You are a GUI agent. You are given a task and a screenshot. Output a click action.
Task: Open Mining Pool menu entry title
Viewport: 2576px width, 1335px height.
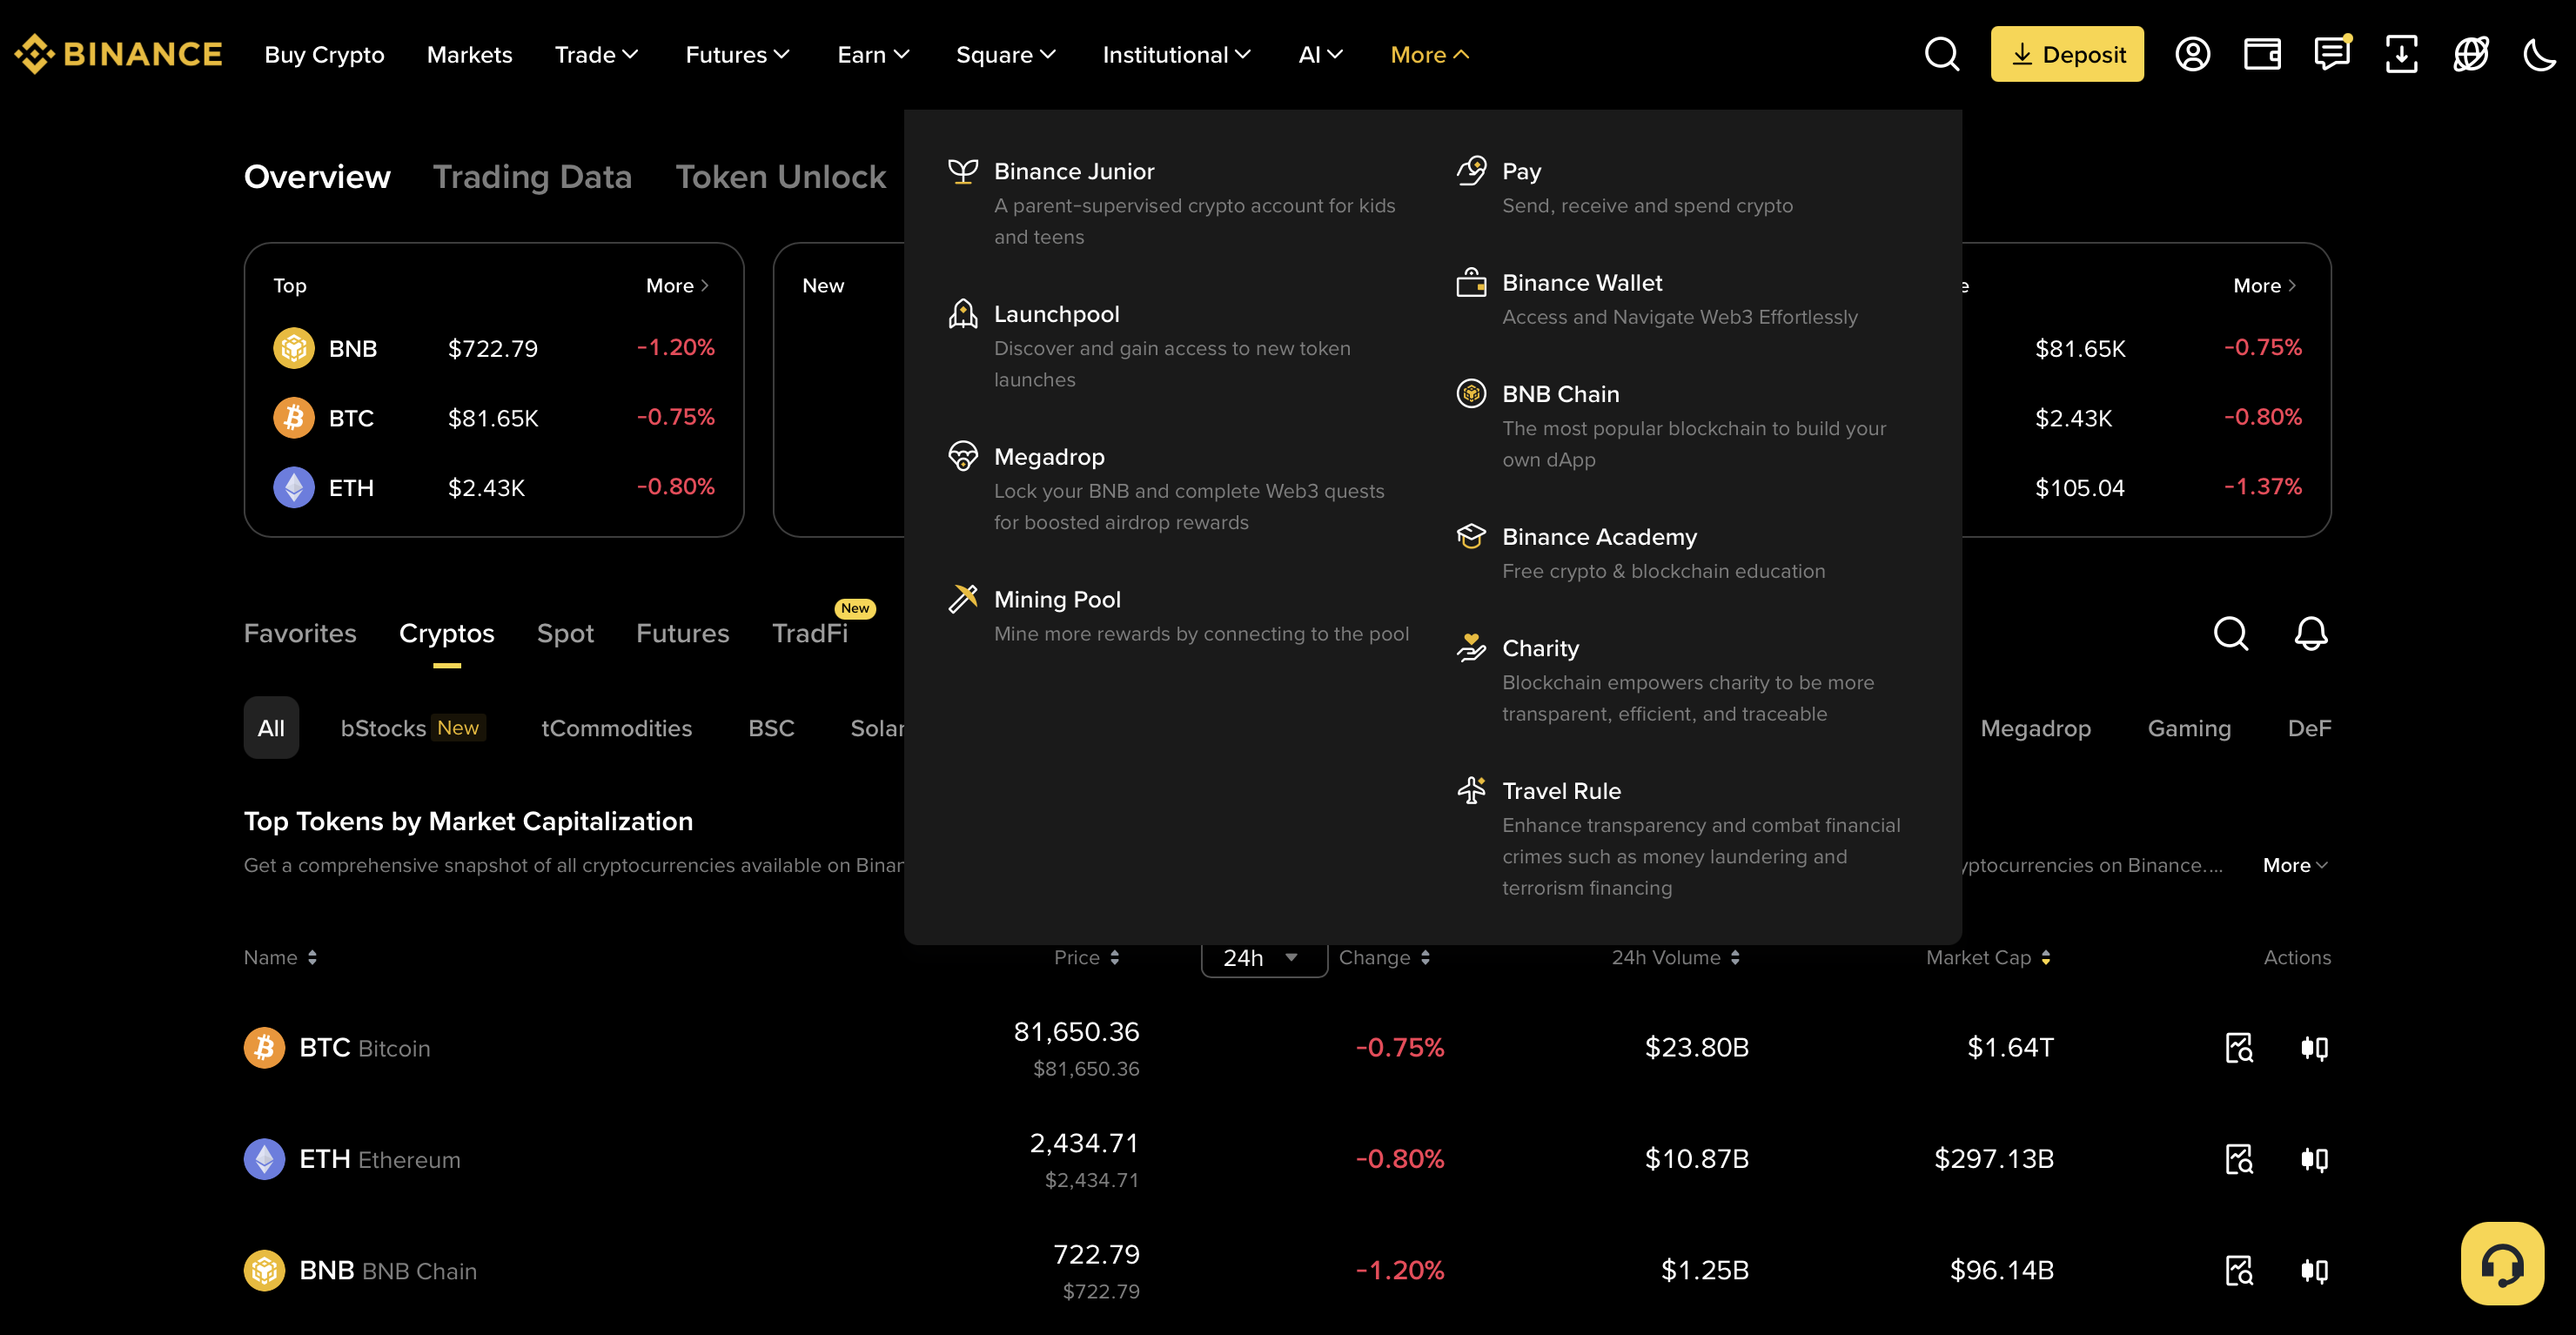(1057, 599)
